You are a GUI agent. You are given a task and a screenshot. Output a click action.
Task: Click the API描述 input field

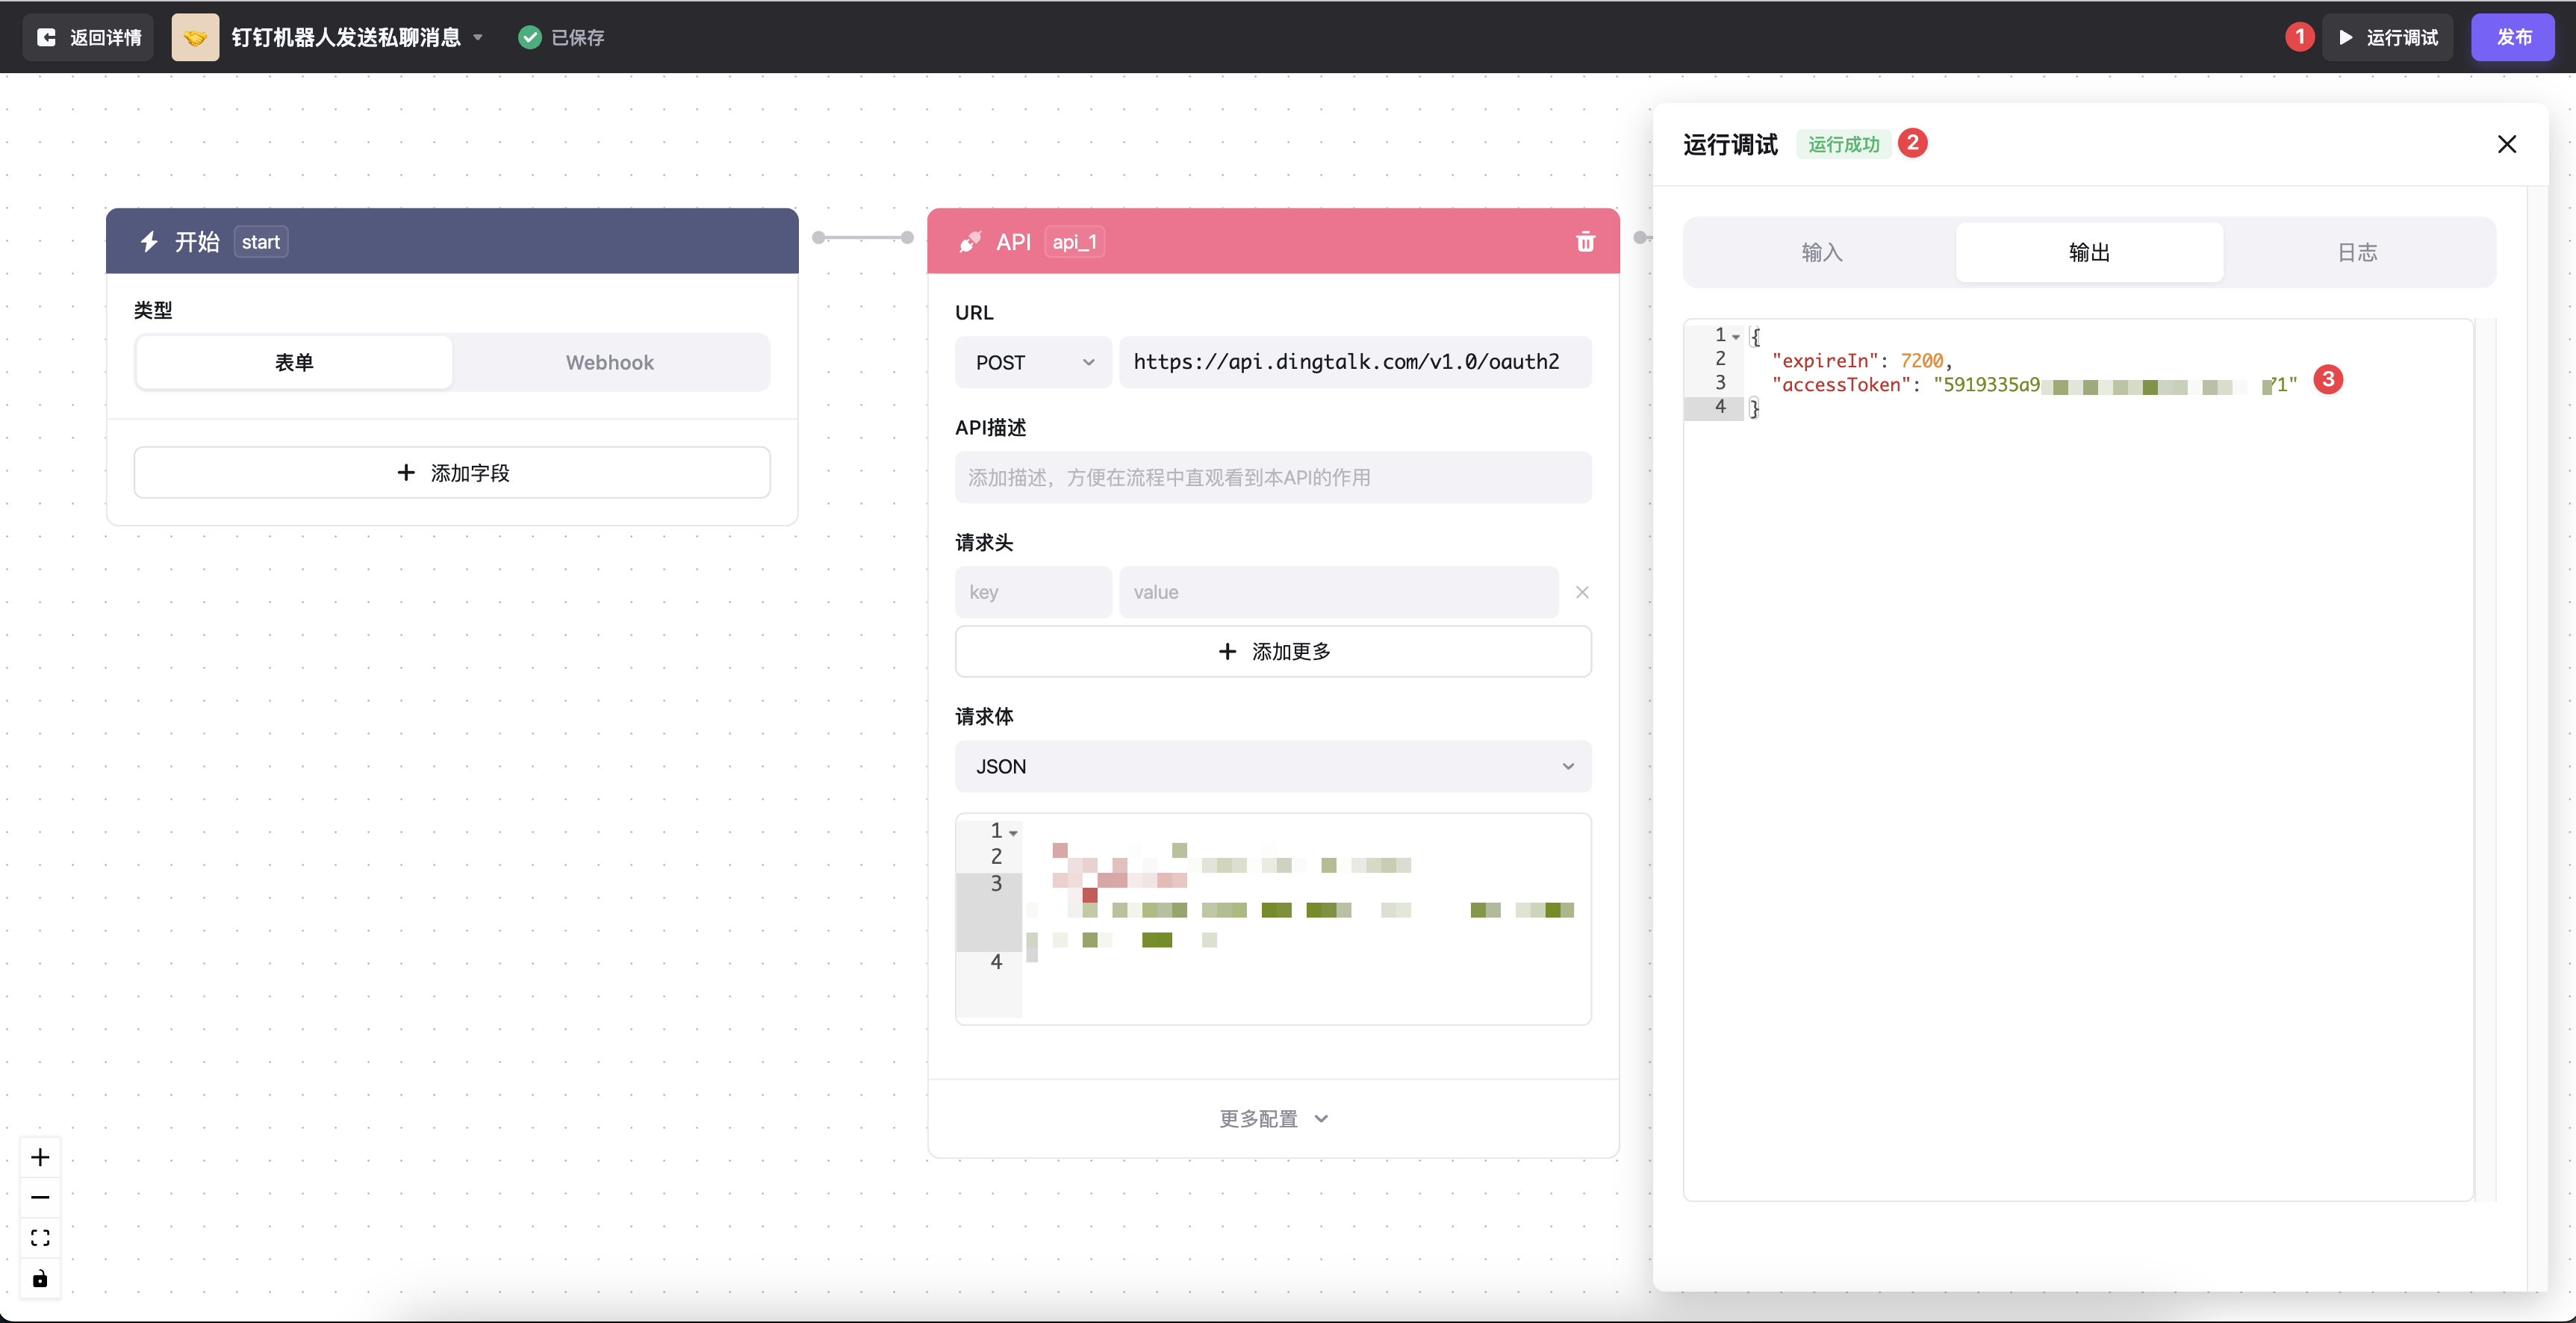1272,477
